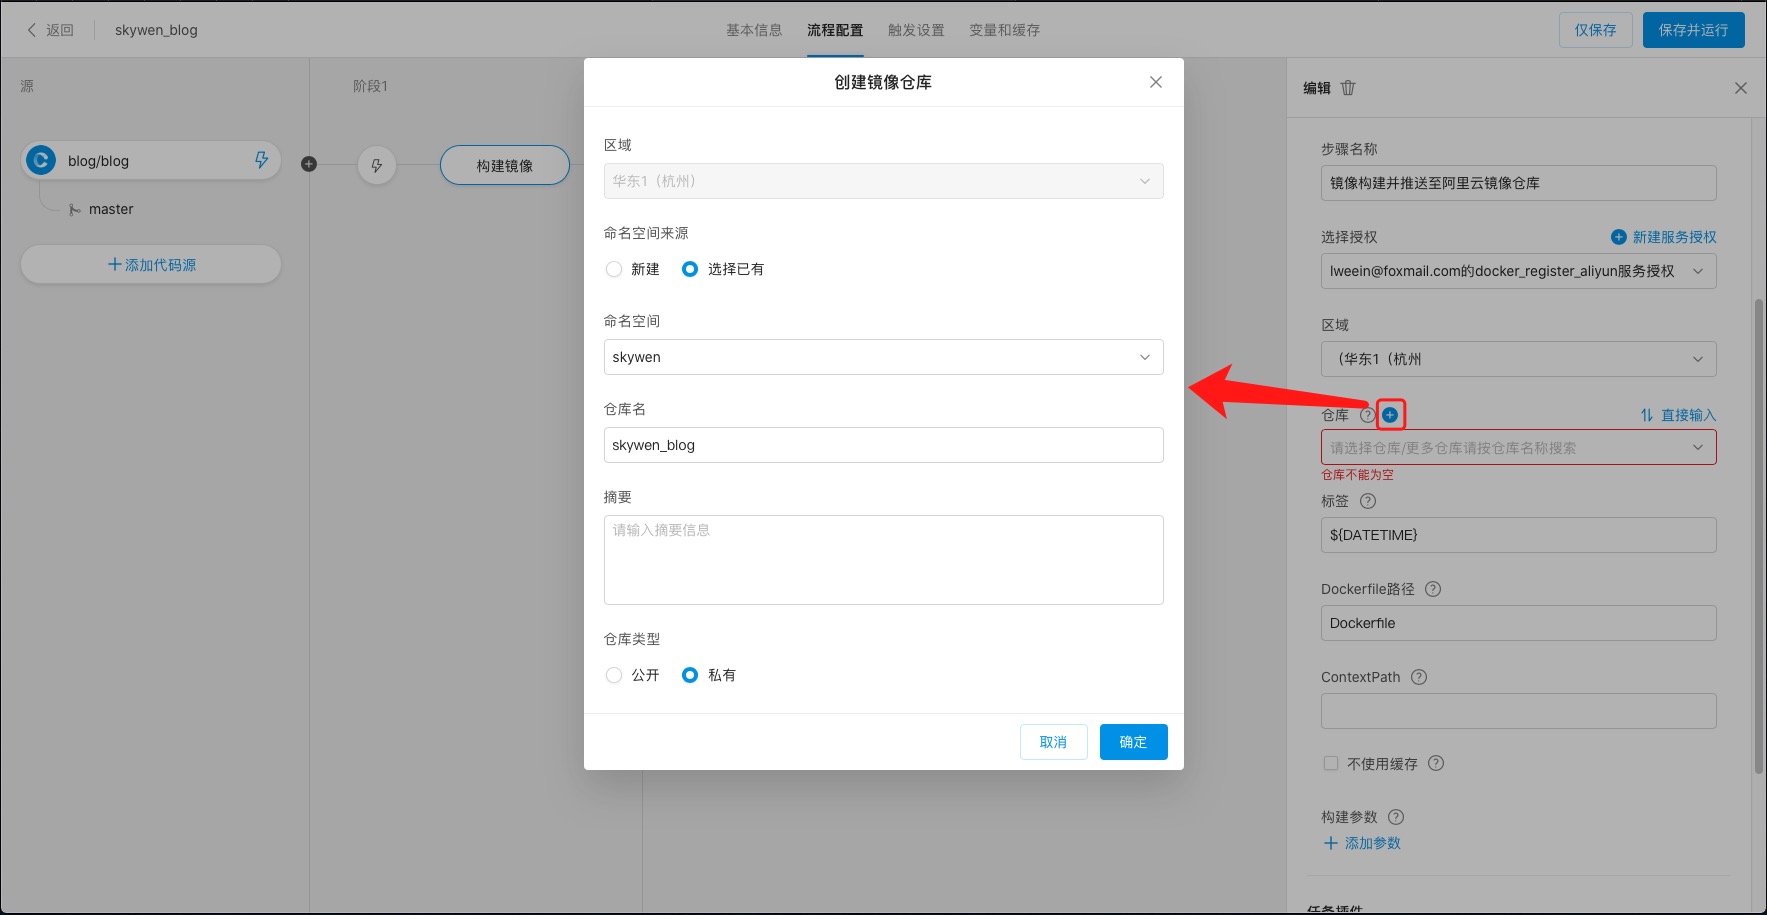
Task: Click the lightning trigger icon on blog/blog
Action: click(x=261, y=160)
